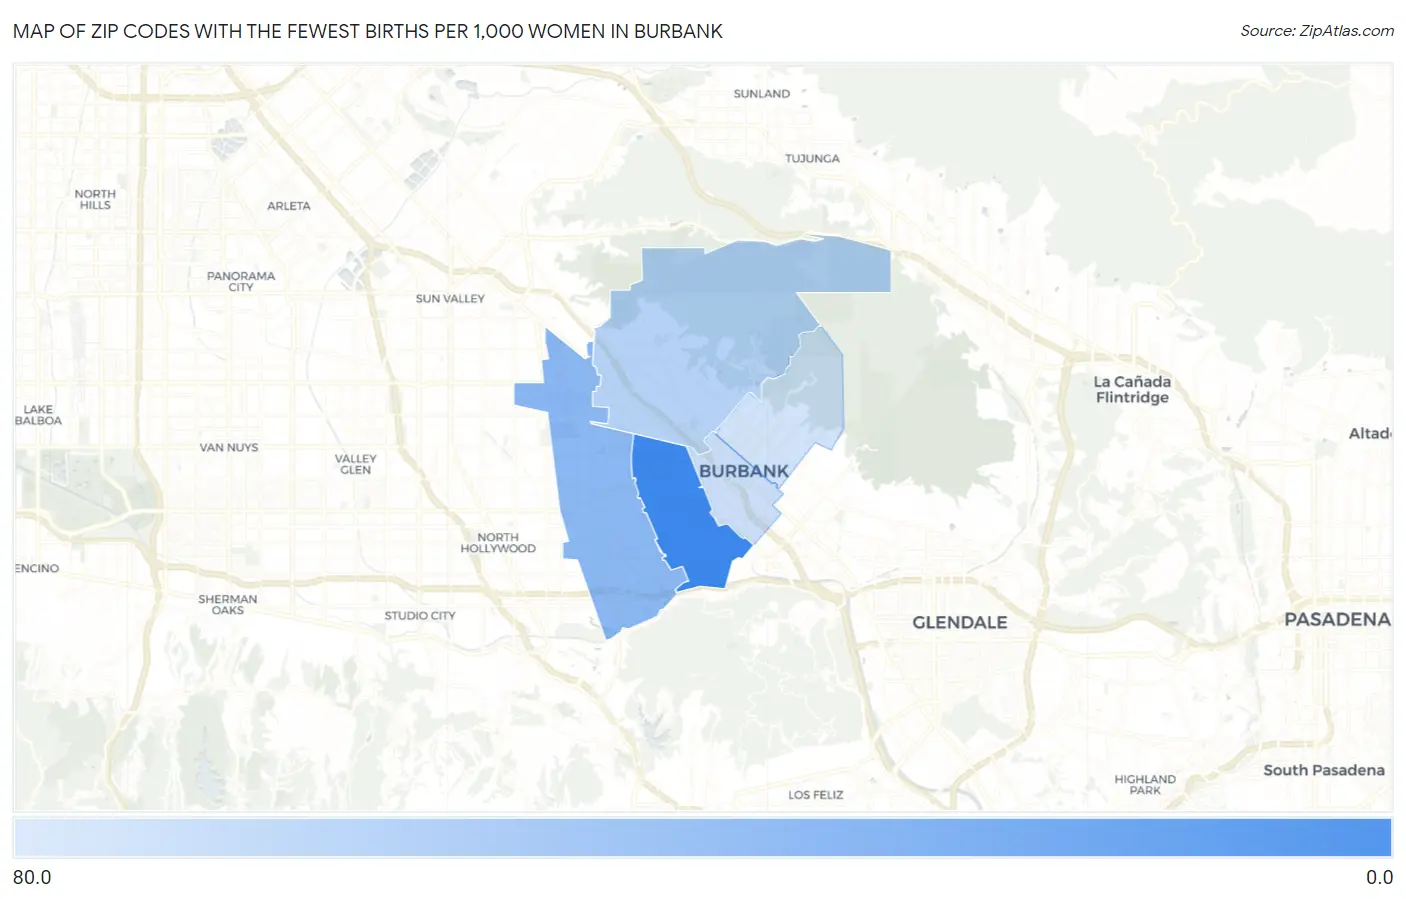Click the LOS FELIZ map label

point(816,795)
